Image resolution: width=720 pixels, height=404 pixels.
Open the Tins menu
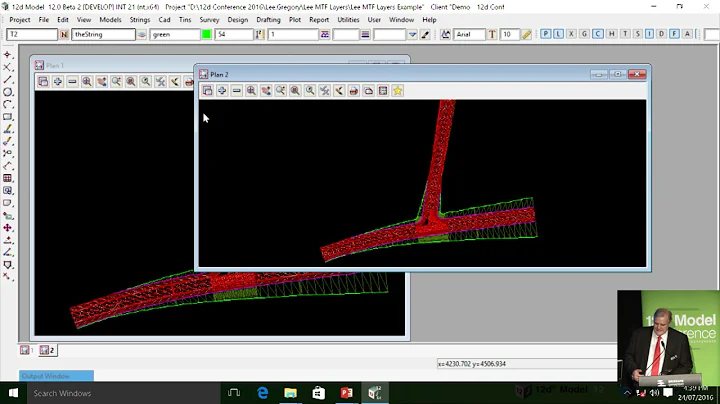[185, 20]
